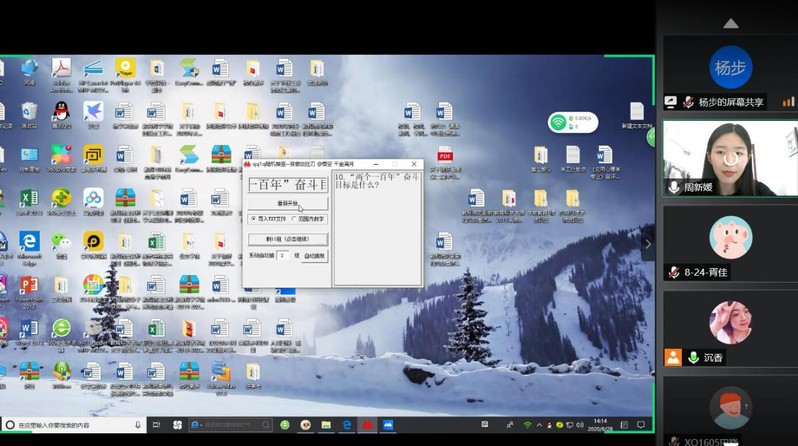
Task: Open the WeChat desktop icon
Action: (x=61, y=242)
